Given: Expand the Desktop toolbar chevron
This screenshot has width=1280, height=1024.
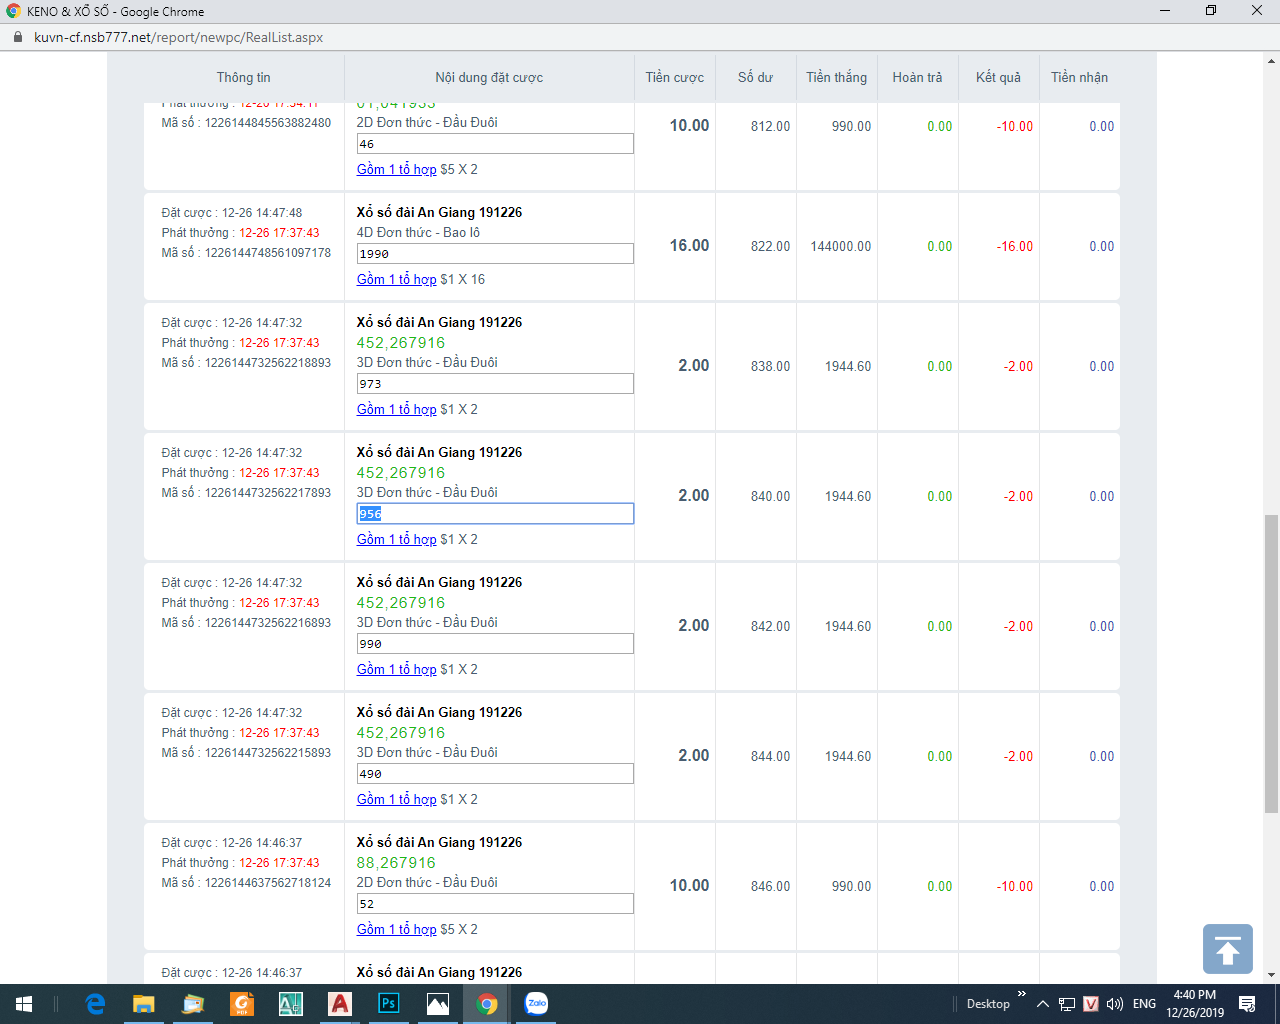Looking at the screenshot, I should pos(1021,994).
